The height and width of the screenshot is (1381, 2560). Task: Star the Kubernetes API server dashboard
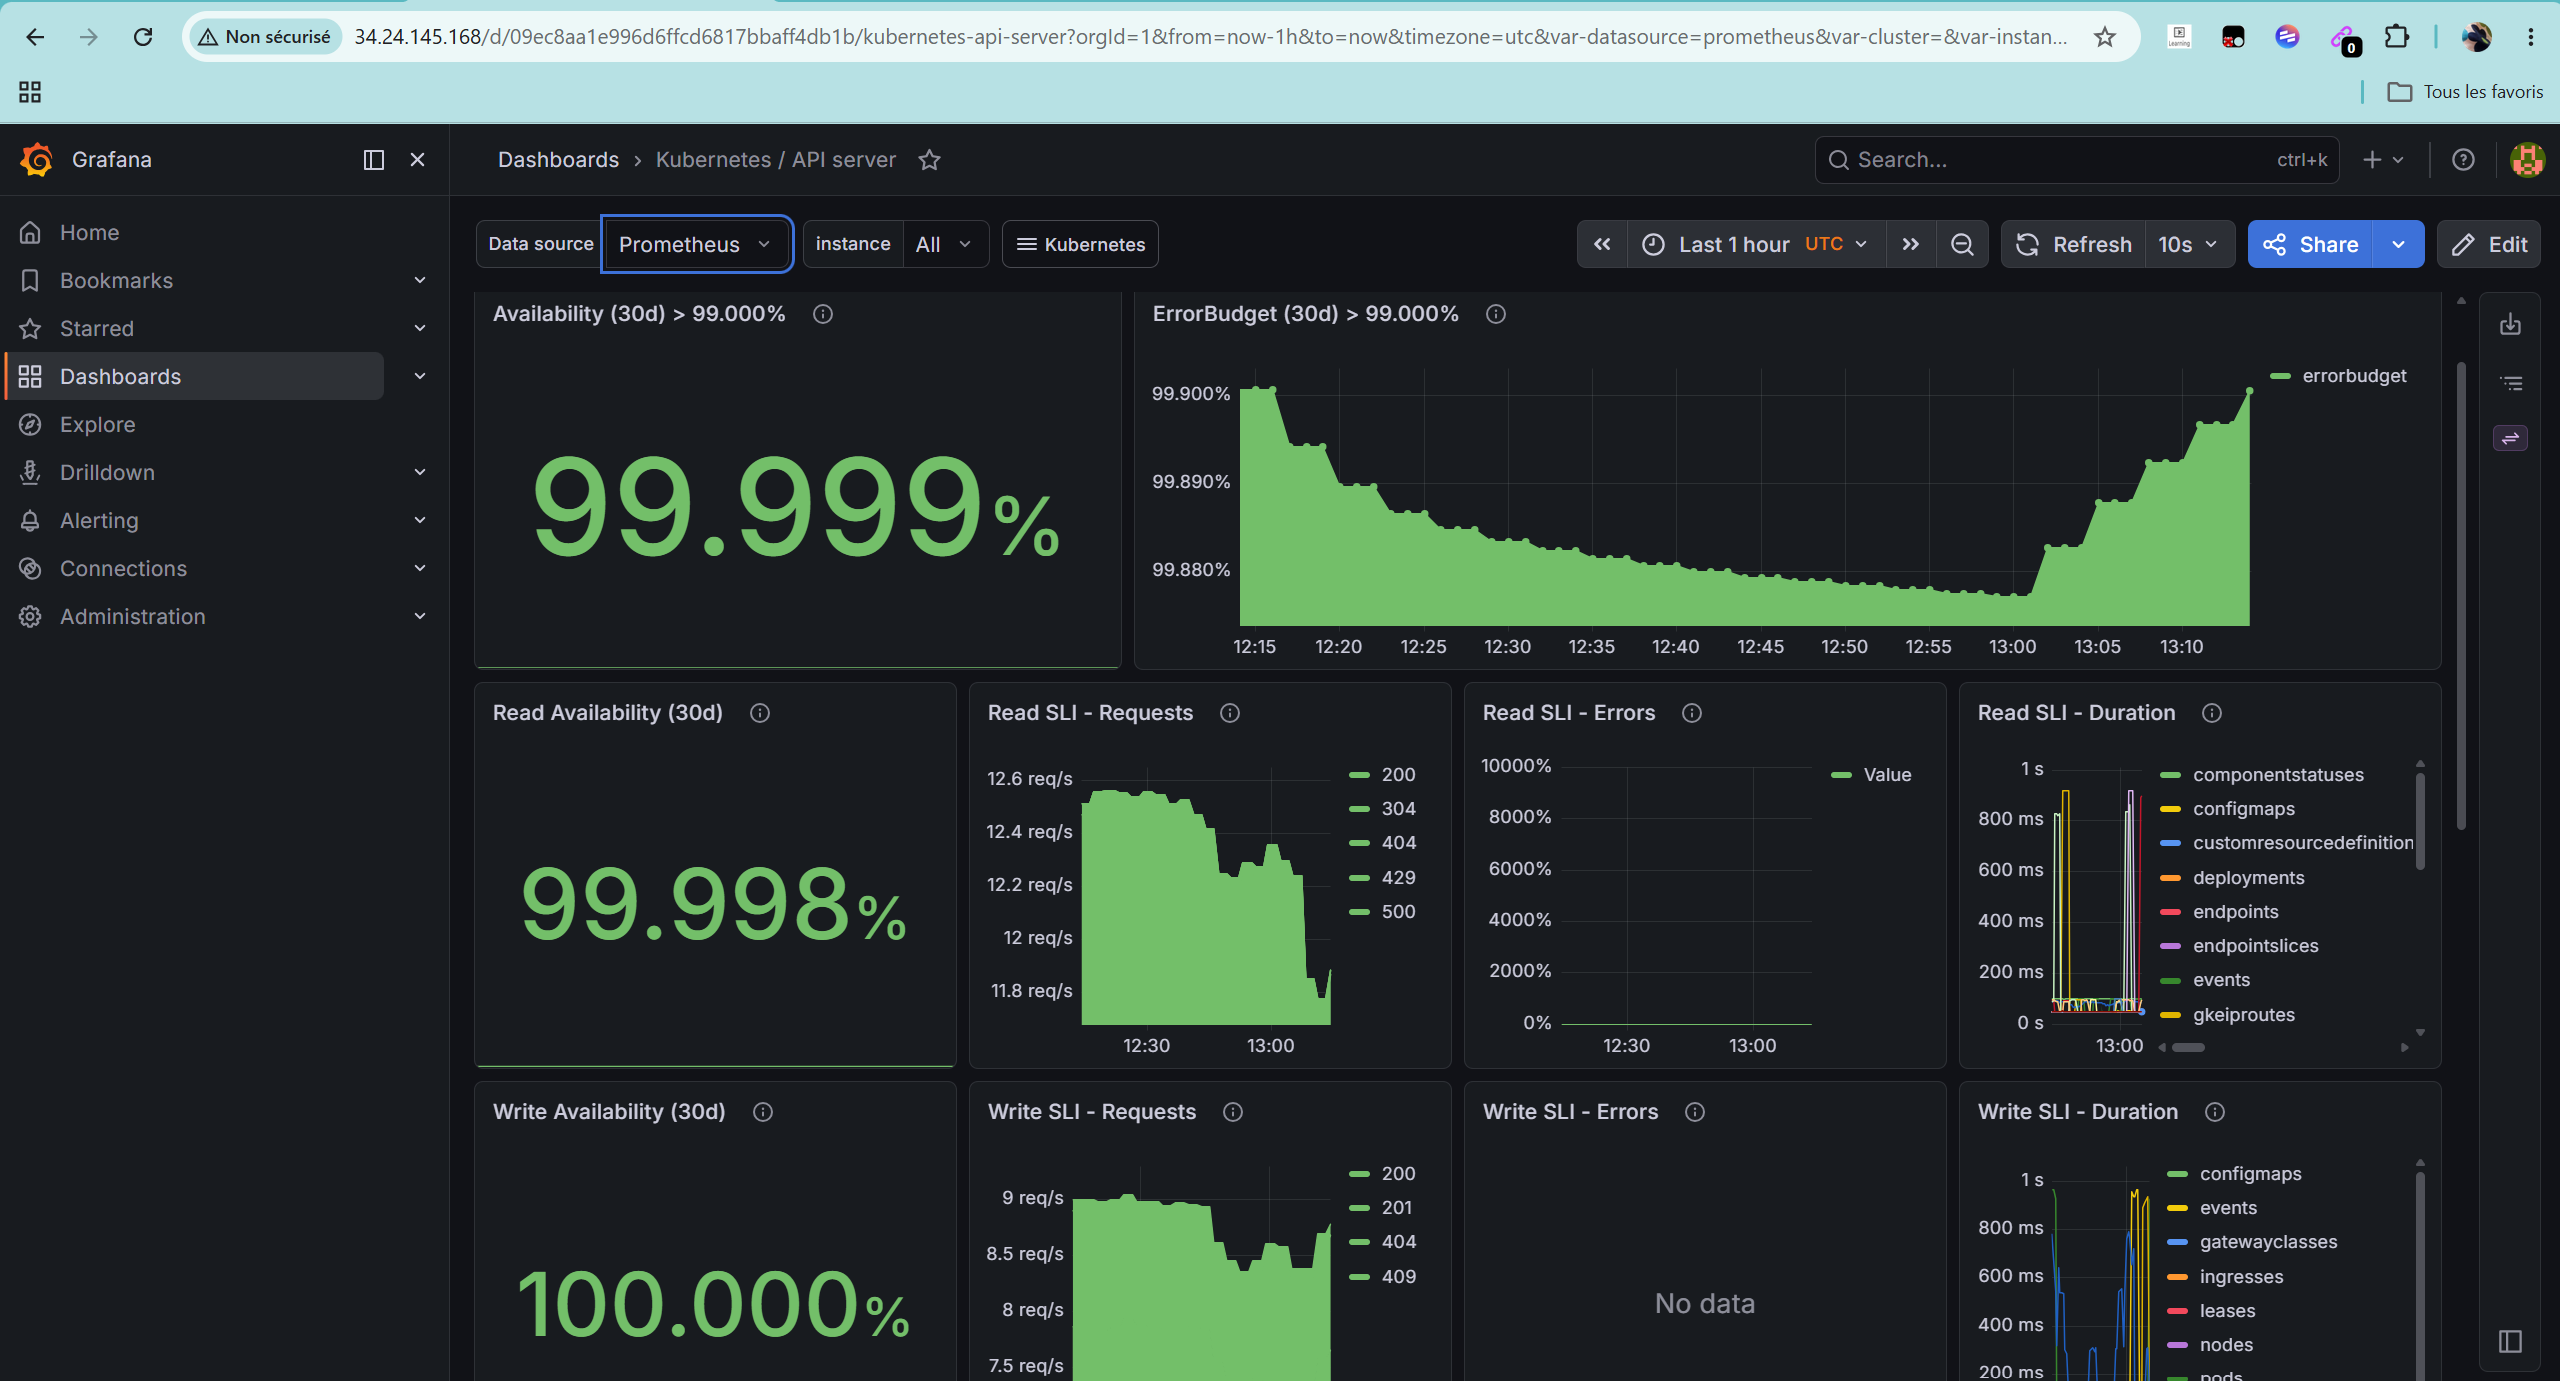[929, 160]
